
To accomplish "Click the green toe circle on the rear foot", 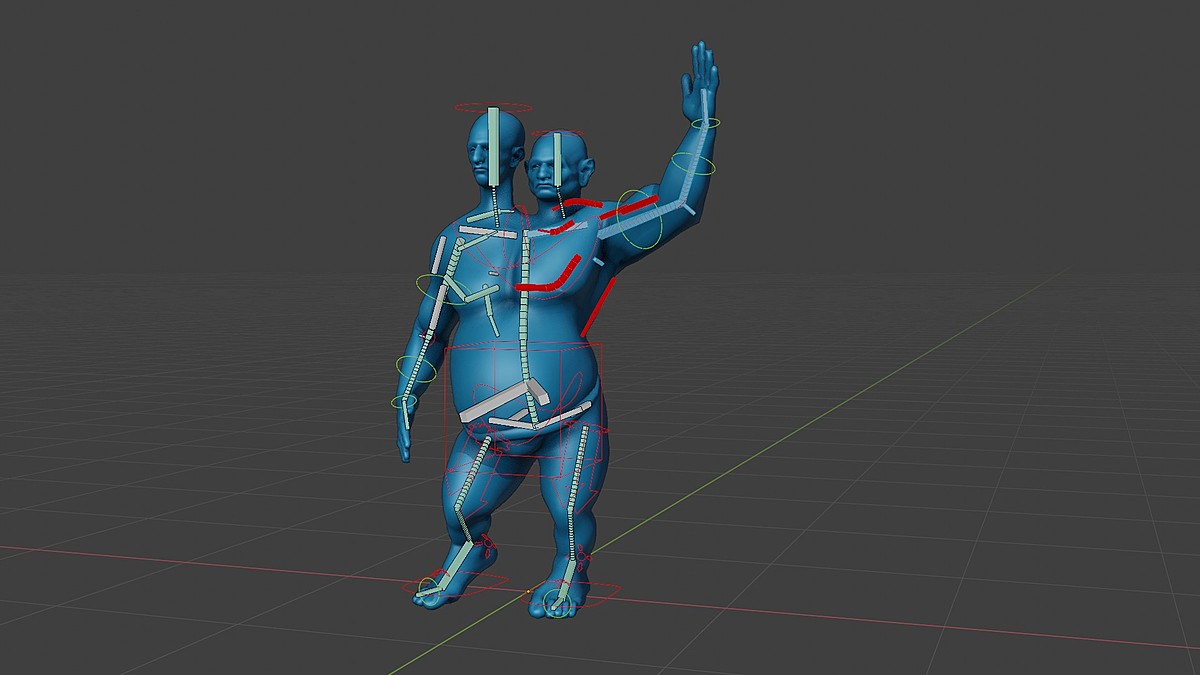I will click(558, 603).
